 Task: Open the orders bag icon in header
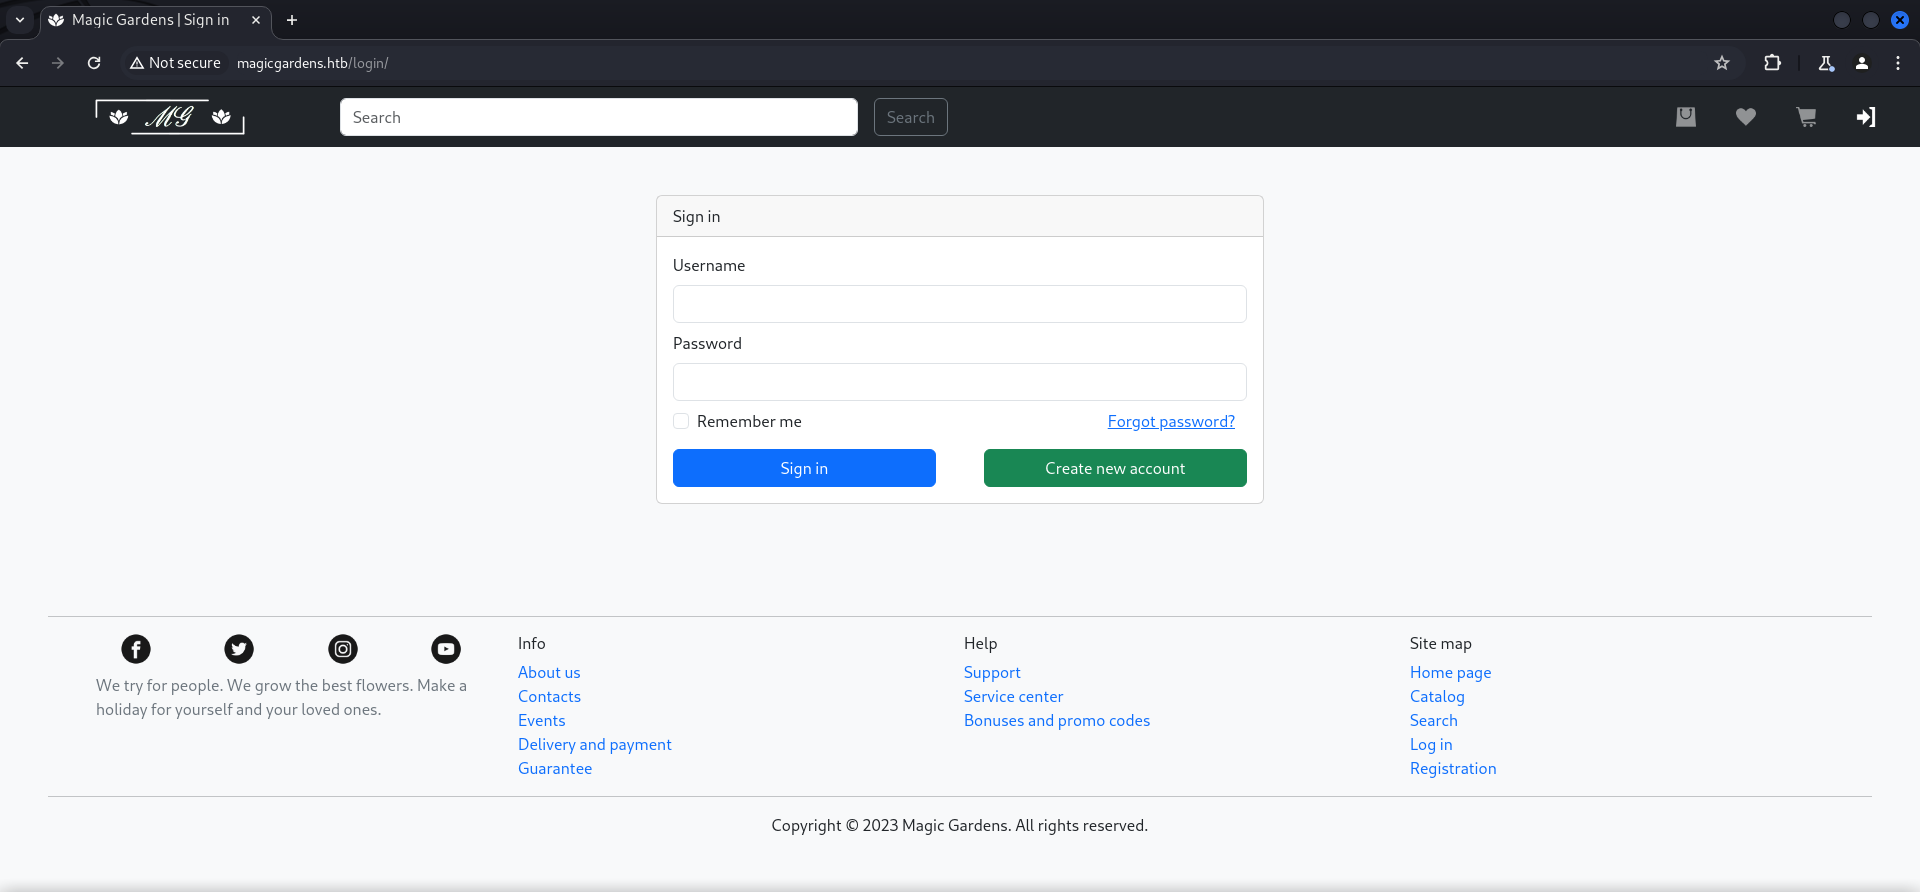pyautogui.click(x=1686, y=117)
